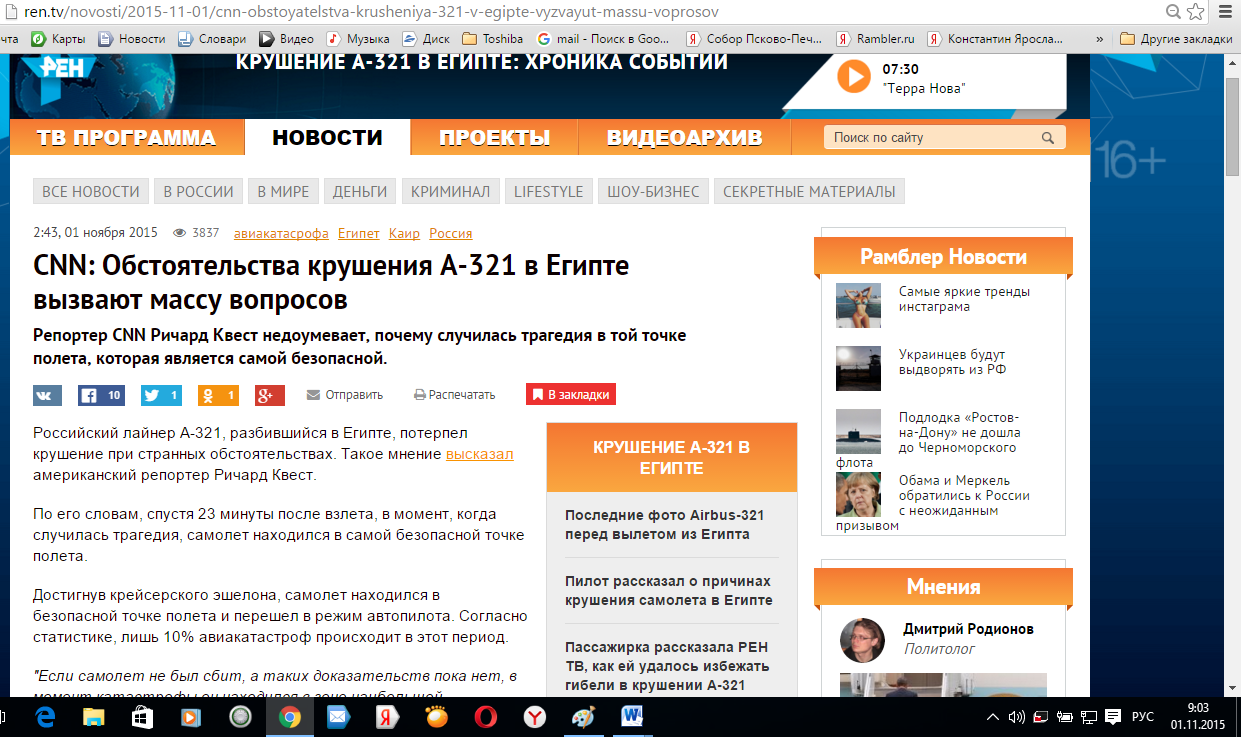Open Подлодка Ростов-на-Дону news item
This screenshot has width=1241, height=737.
(958, 432)
